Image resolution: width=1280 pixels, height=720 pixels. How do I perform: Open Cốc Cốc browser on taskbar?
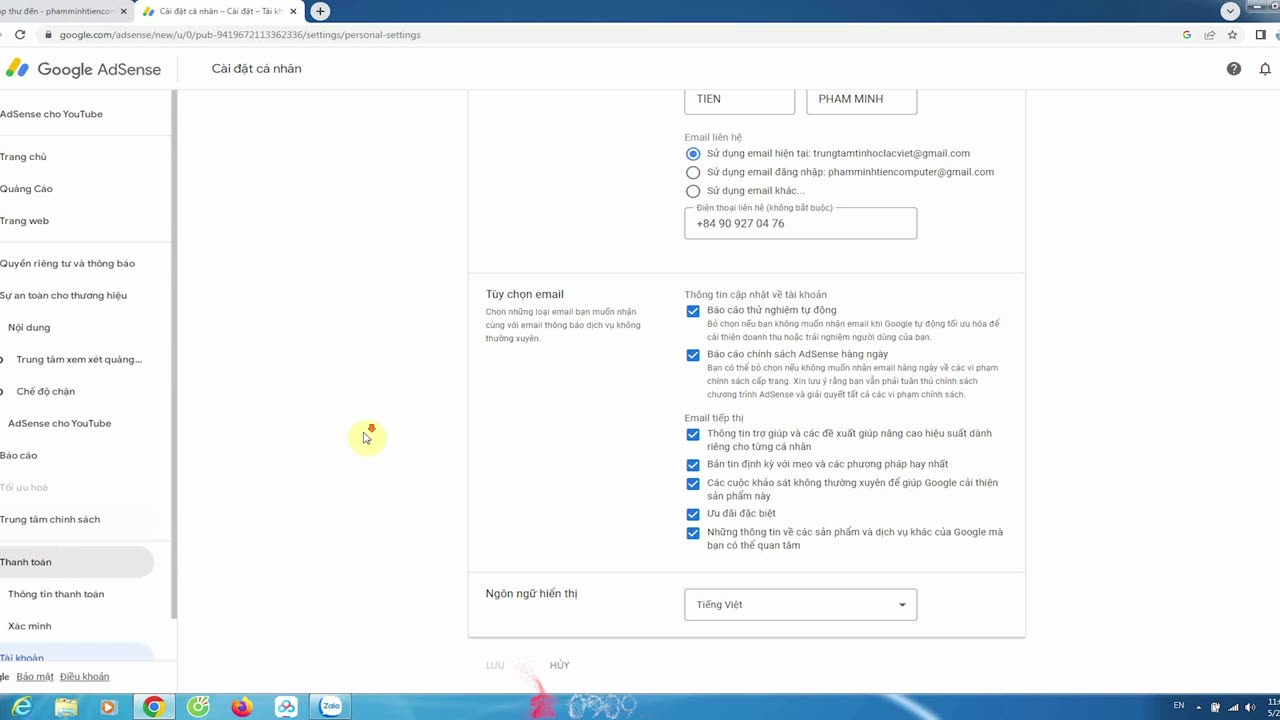click(199, 707)
